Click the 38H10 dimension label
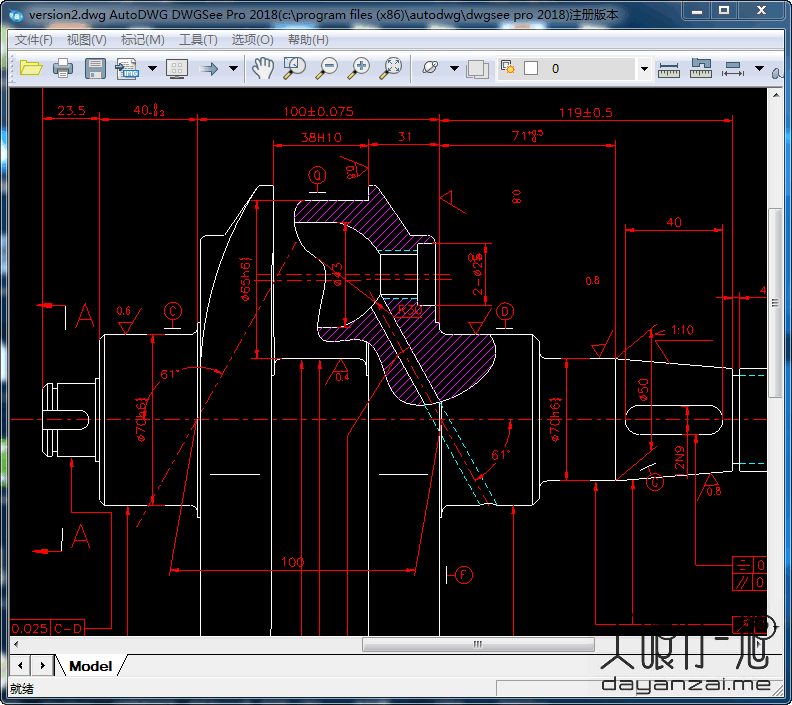Viewport: 792px width, 705px height. tap(321, 137)
